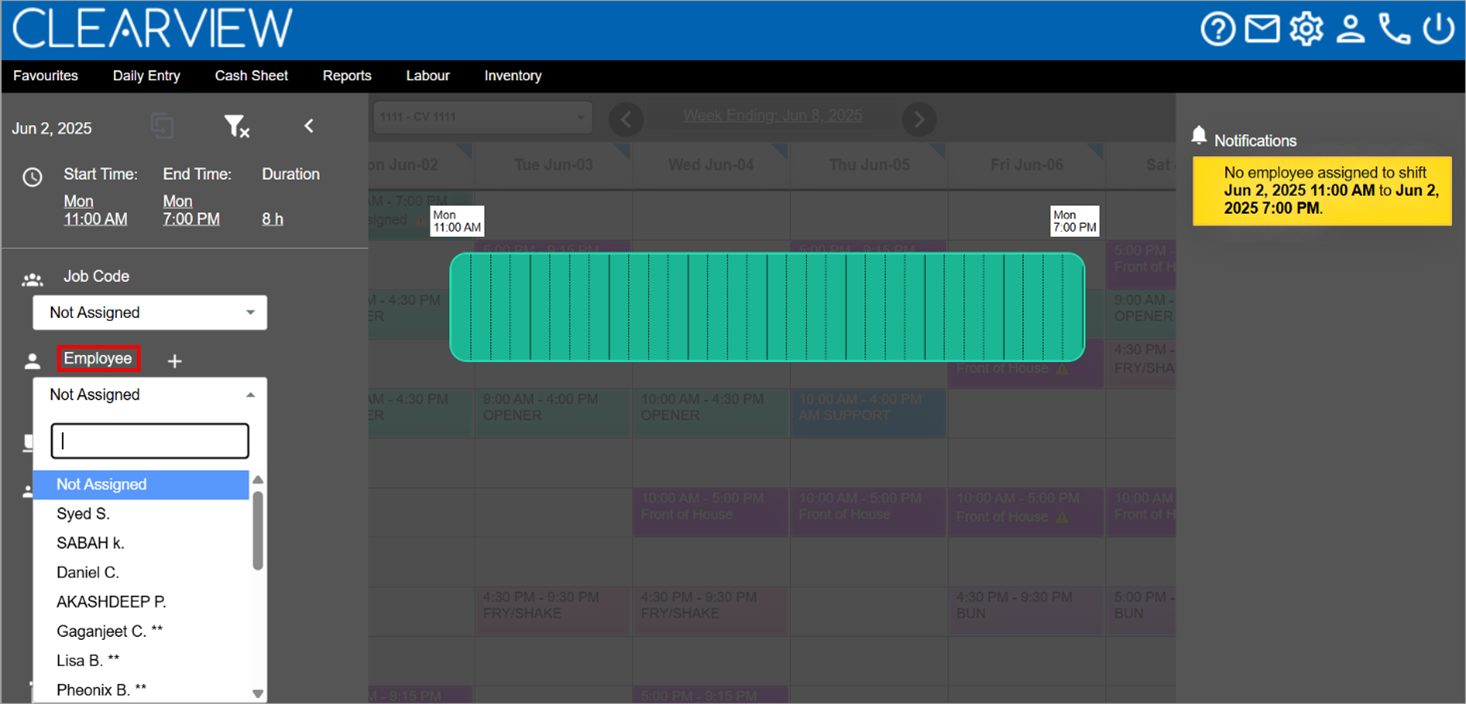Click the plus icon next to Employee

pos(175,361)
